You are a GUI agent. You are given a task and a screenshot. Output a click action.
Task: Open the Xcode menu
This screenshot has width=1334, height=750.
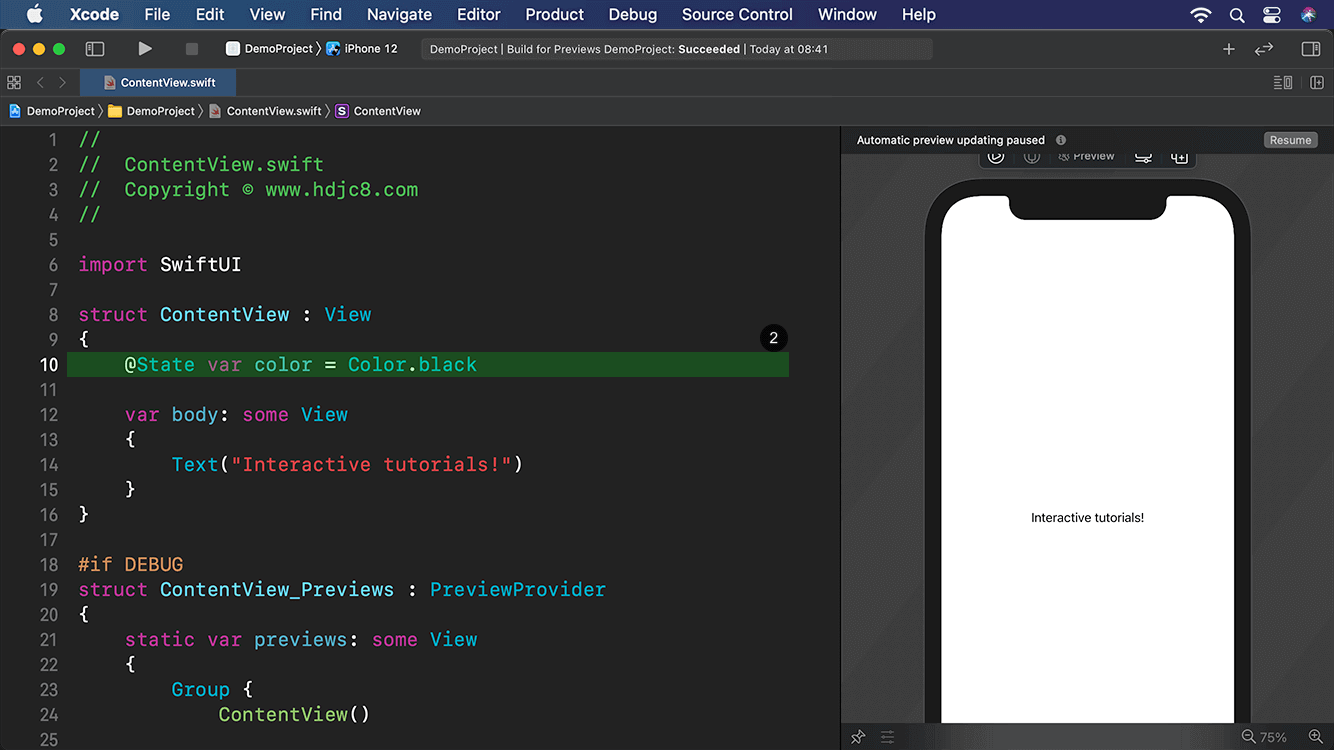coord(94,14)
